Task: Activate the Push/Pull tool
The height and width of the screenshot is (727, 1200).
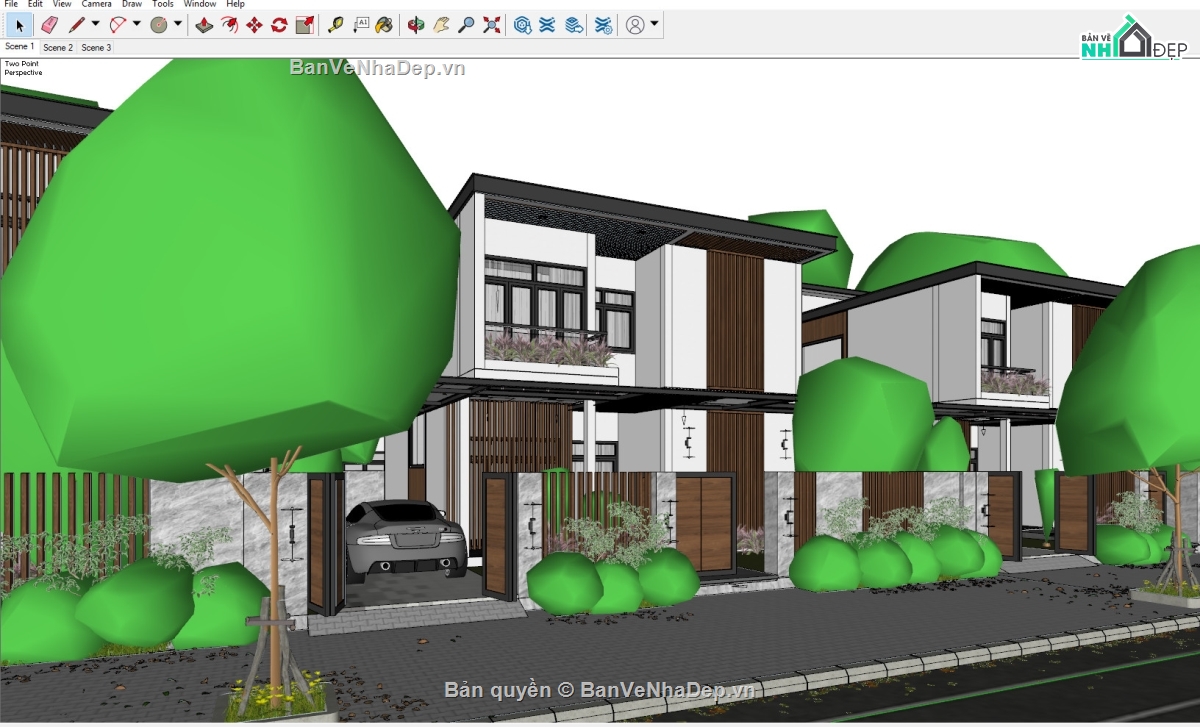Action: 204,26
